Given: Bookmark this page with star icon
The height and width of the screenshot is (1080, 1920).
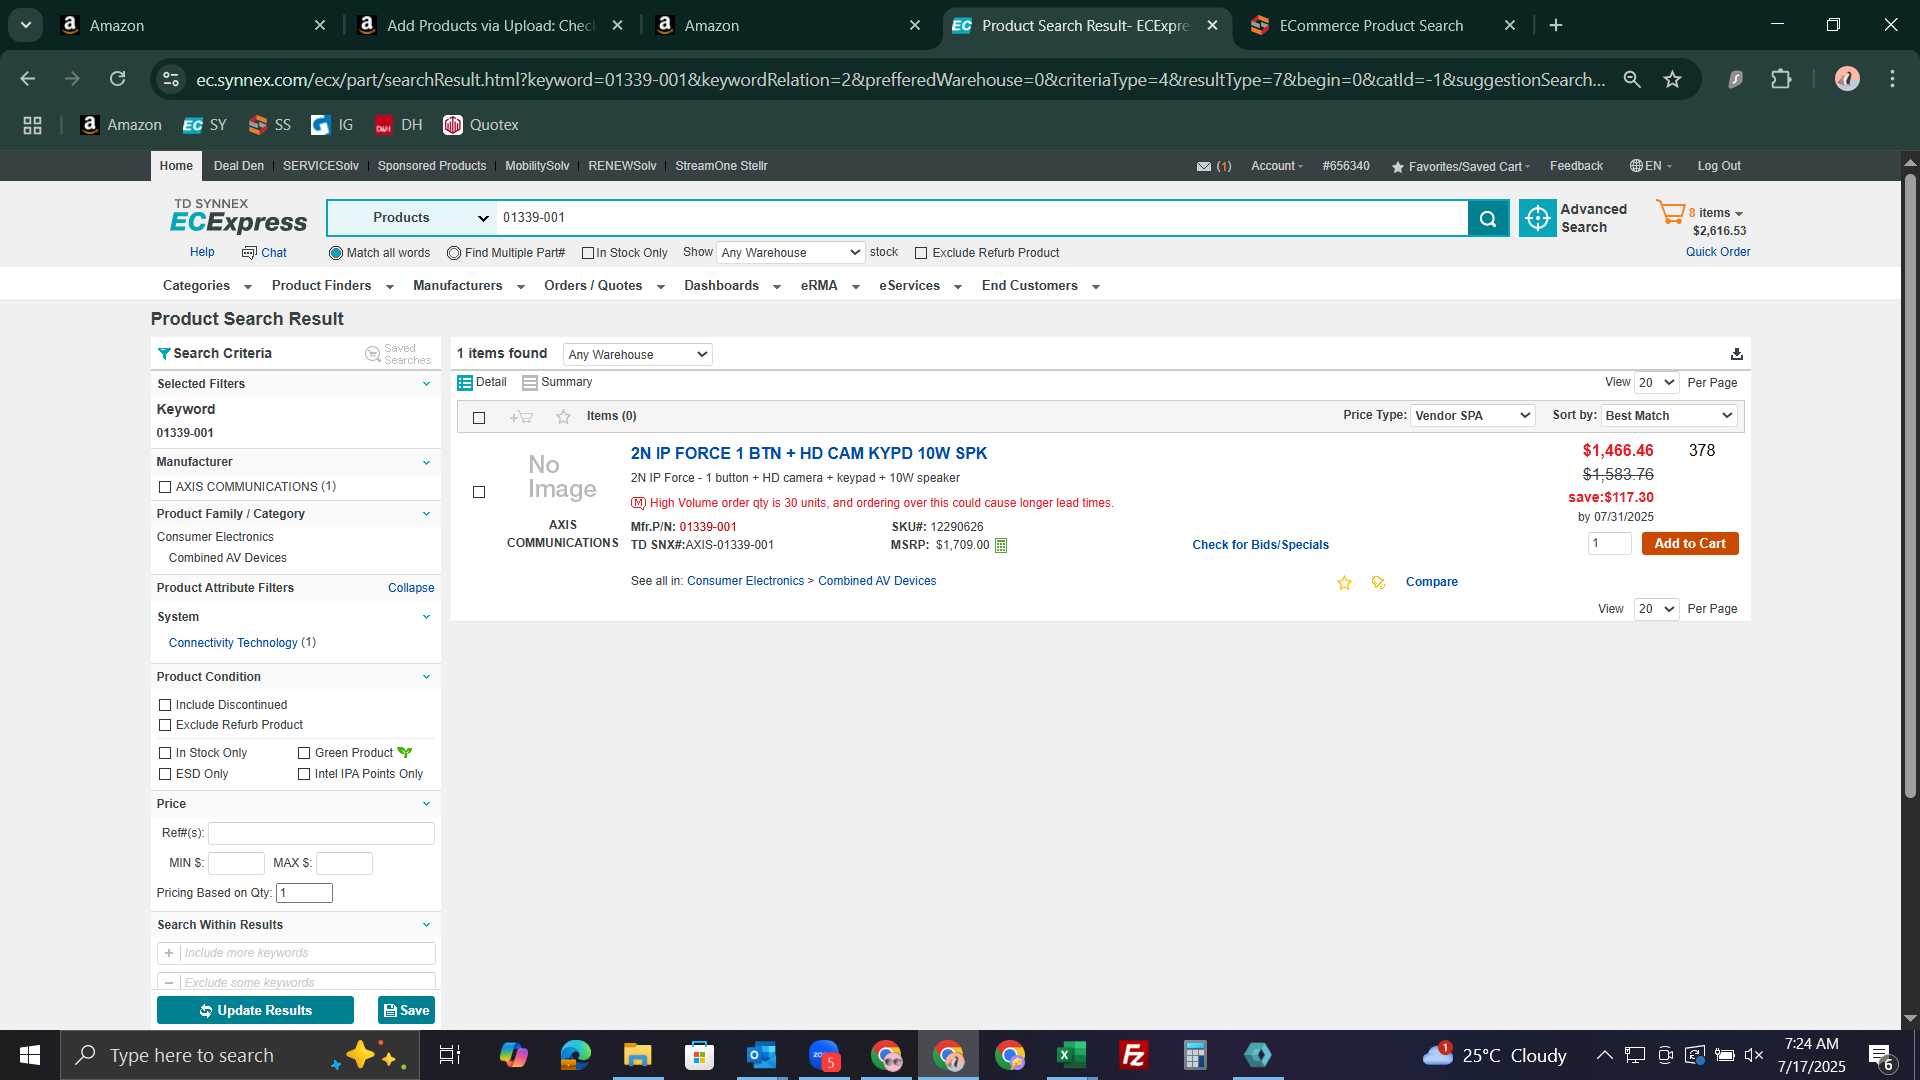Looking at the screenshot, I should [1672, 79].
